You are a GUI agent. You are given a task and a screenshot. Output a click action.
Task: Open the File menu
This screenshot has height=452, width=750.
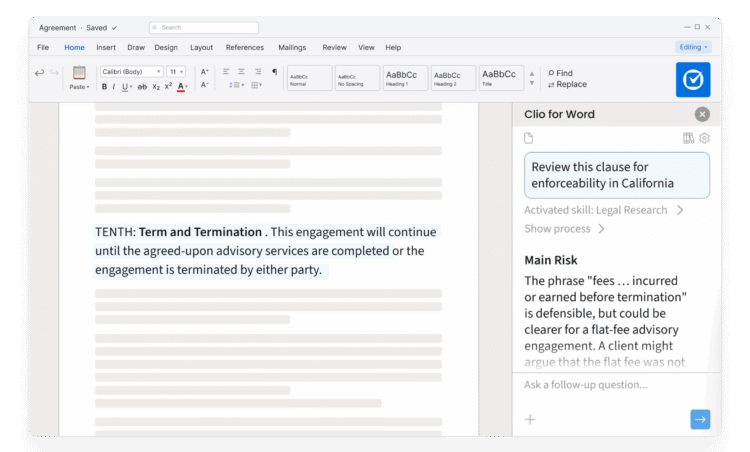click(x=43, y=47)
